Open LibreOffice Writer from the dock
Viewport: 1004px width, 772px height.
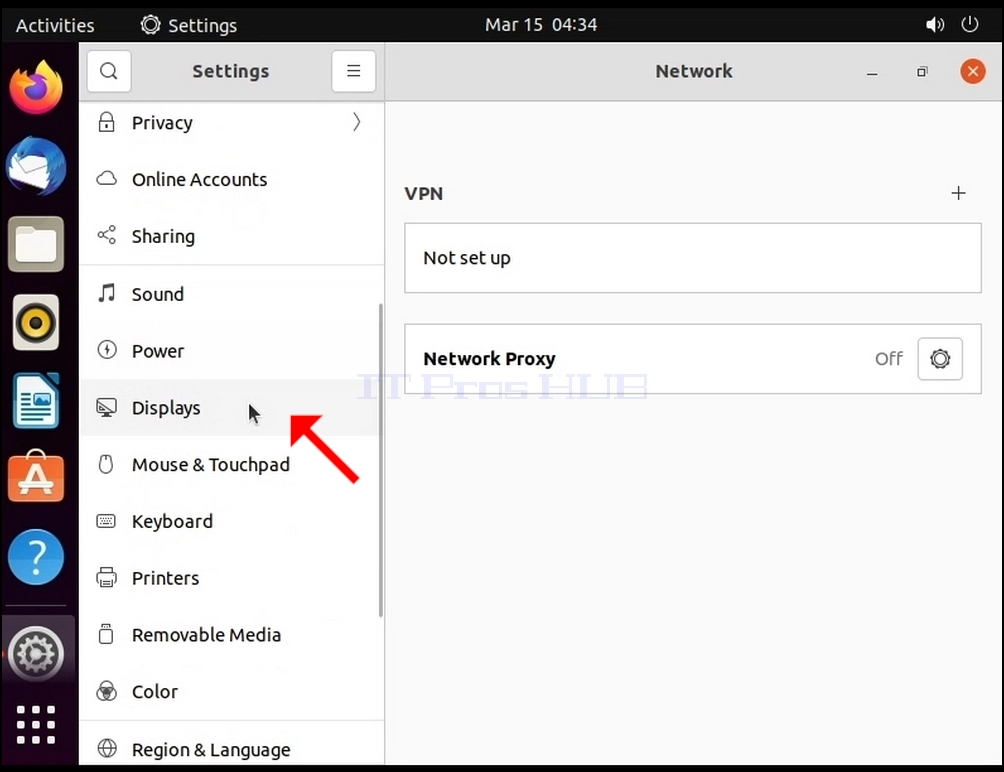click(36, 401)
